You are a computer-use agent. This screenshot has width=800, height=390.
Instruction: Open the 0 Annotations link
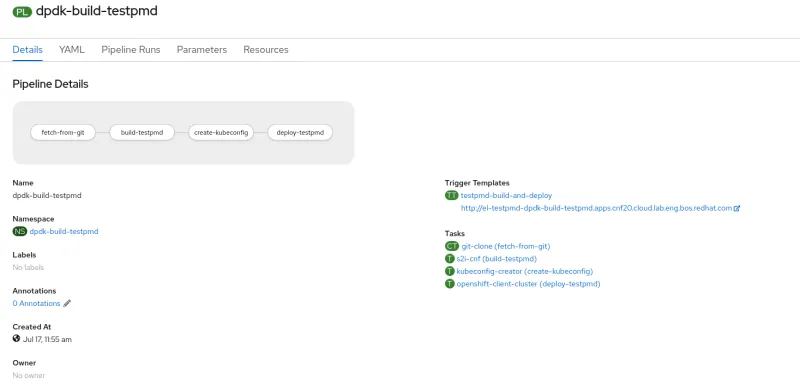36,303
